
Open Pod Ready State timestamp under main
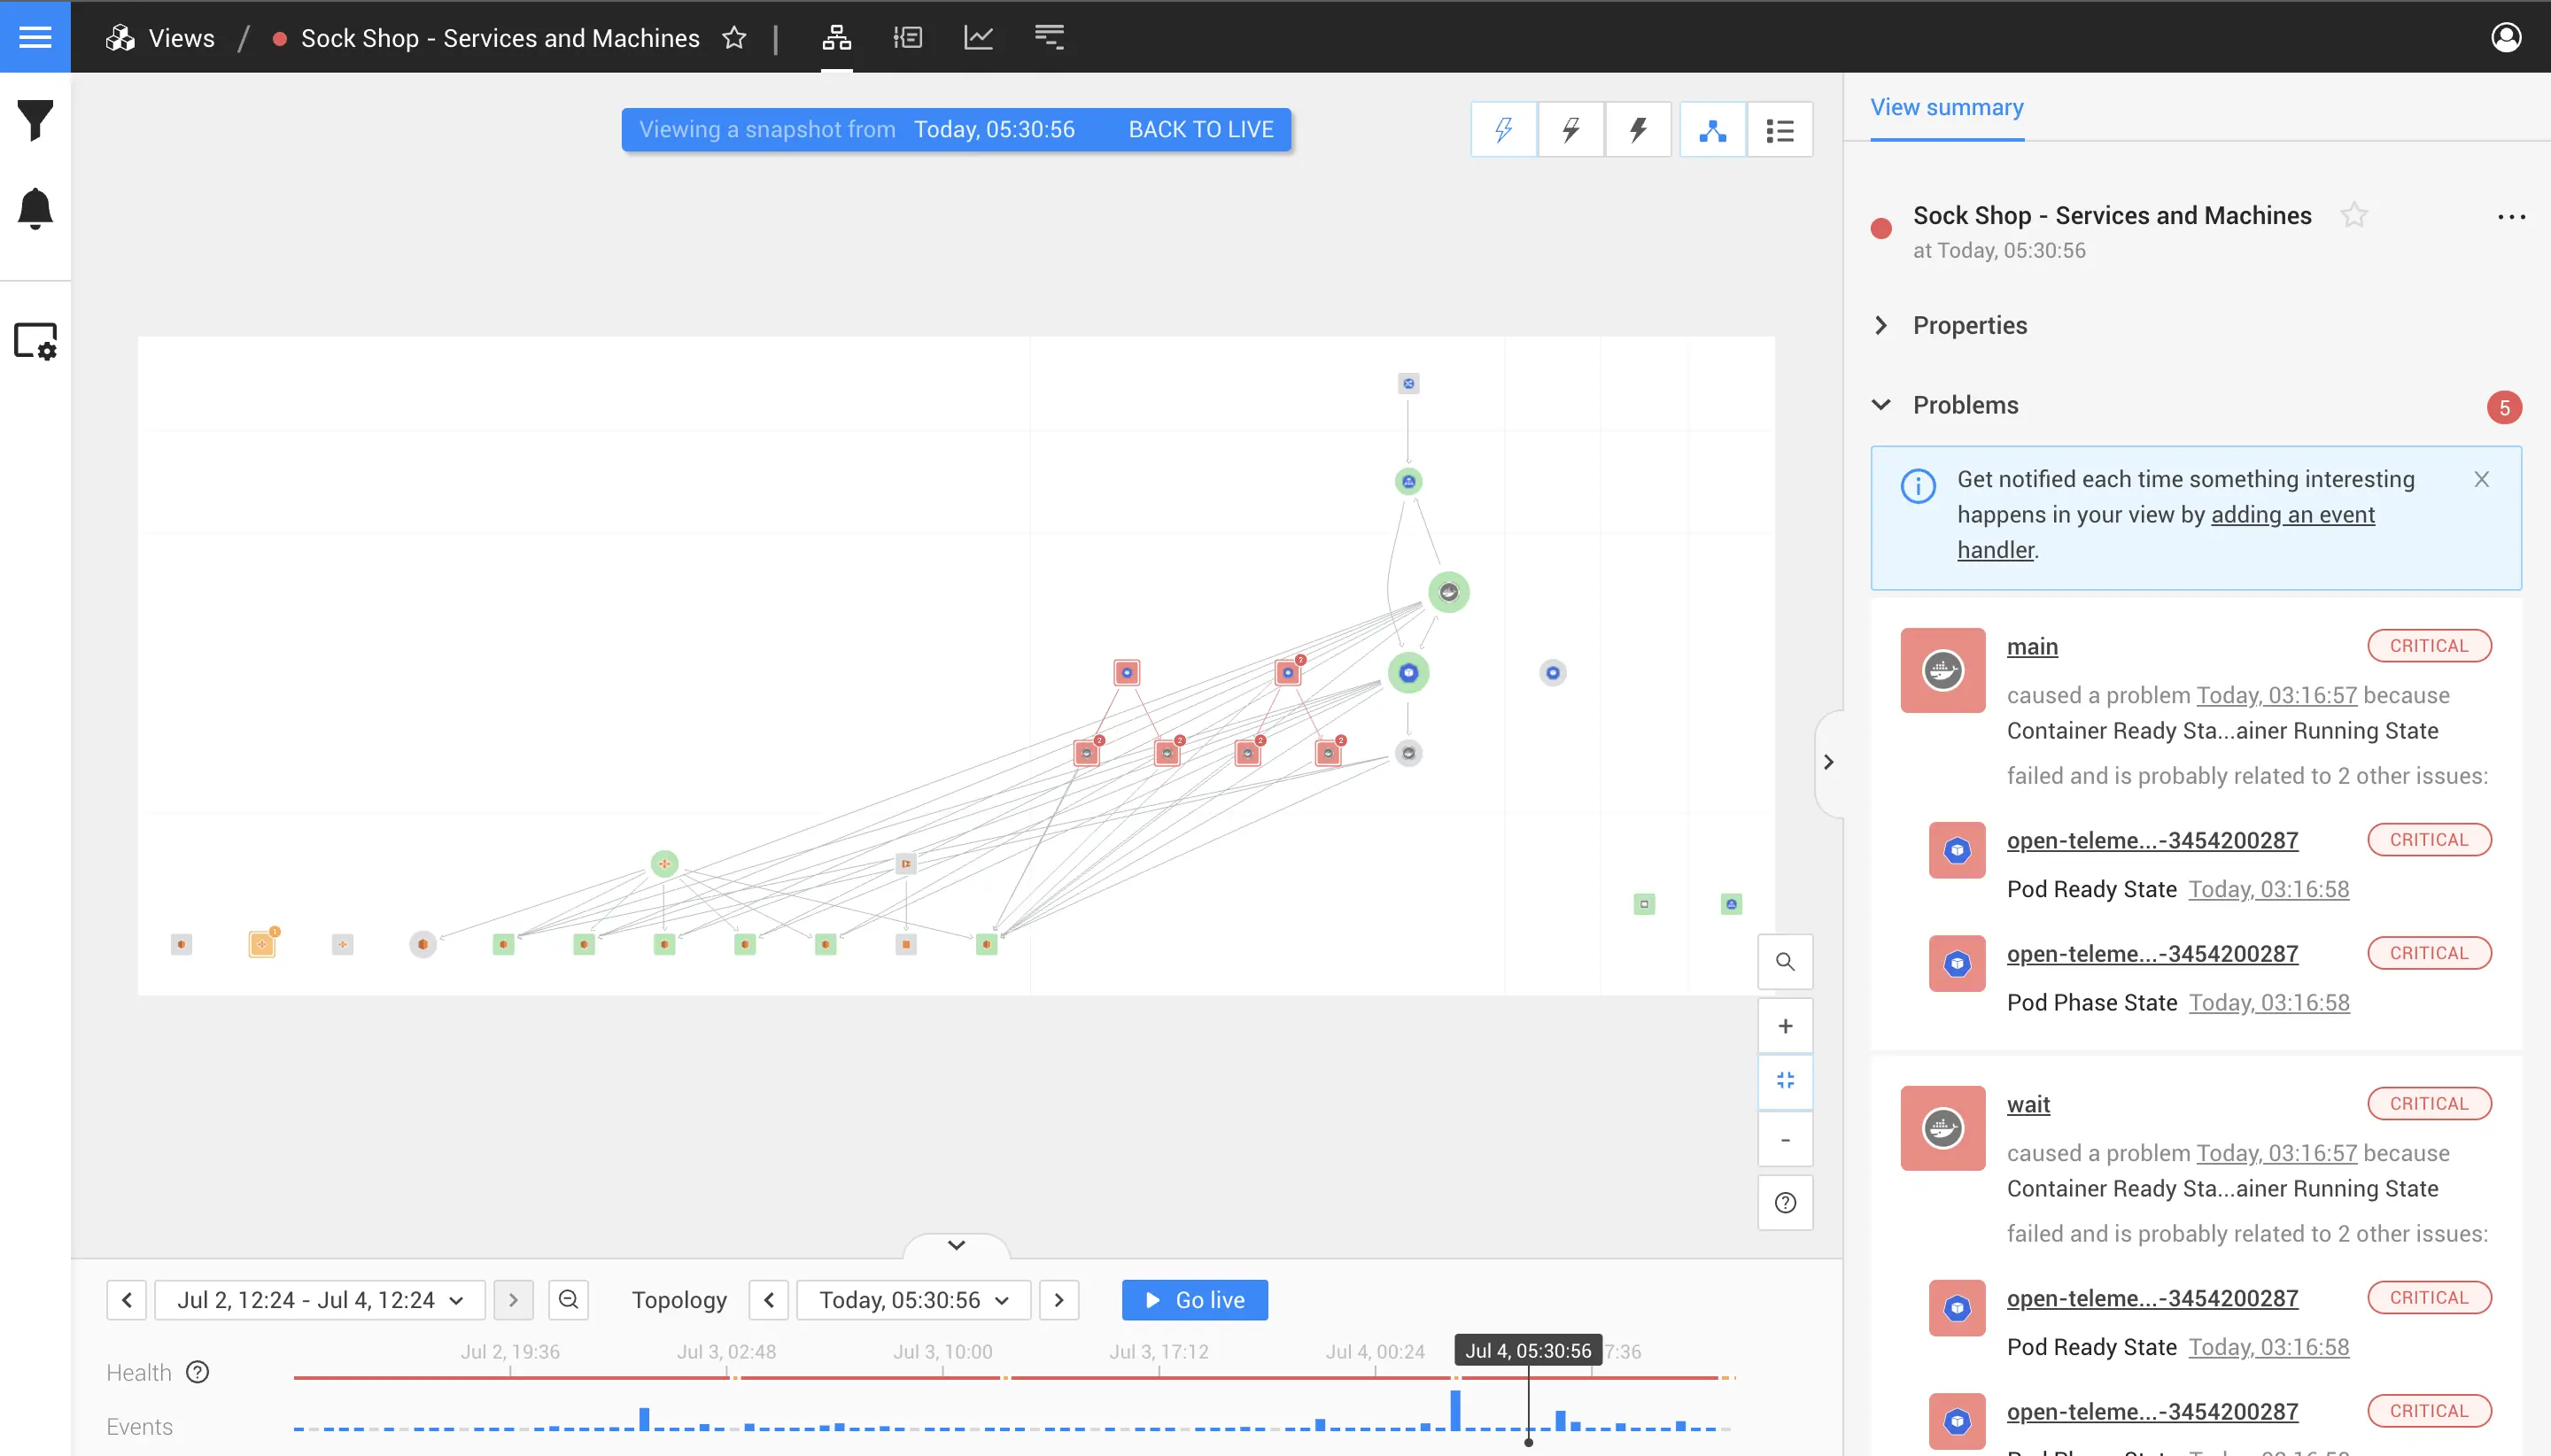coord(2268,889)
